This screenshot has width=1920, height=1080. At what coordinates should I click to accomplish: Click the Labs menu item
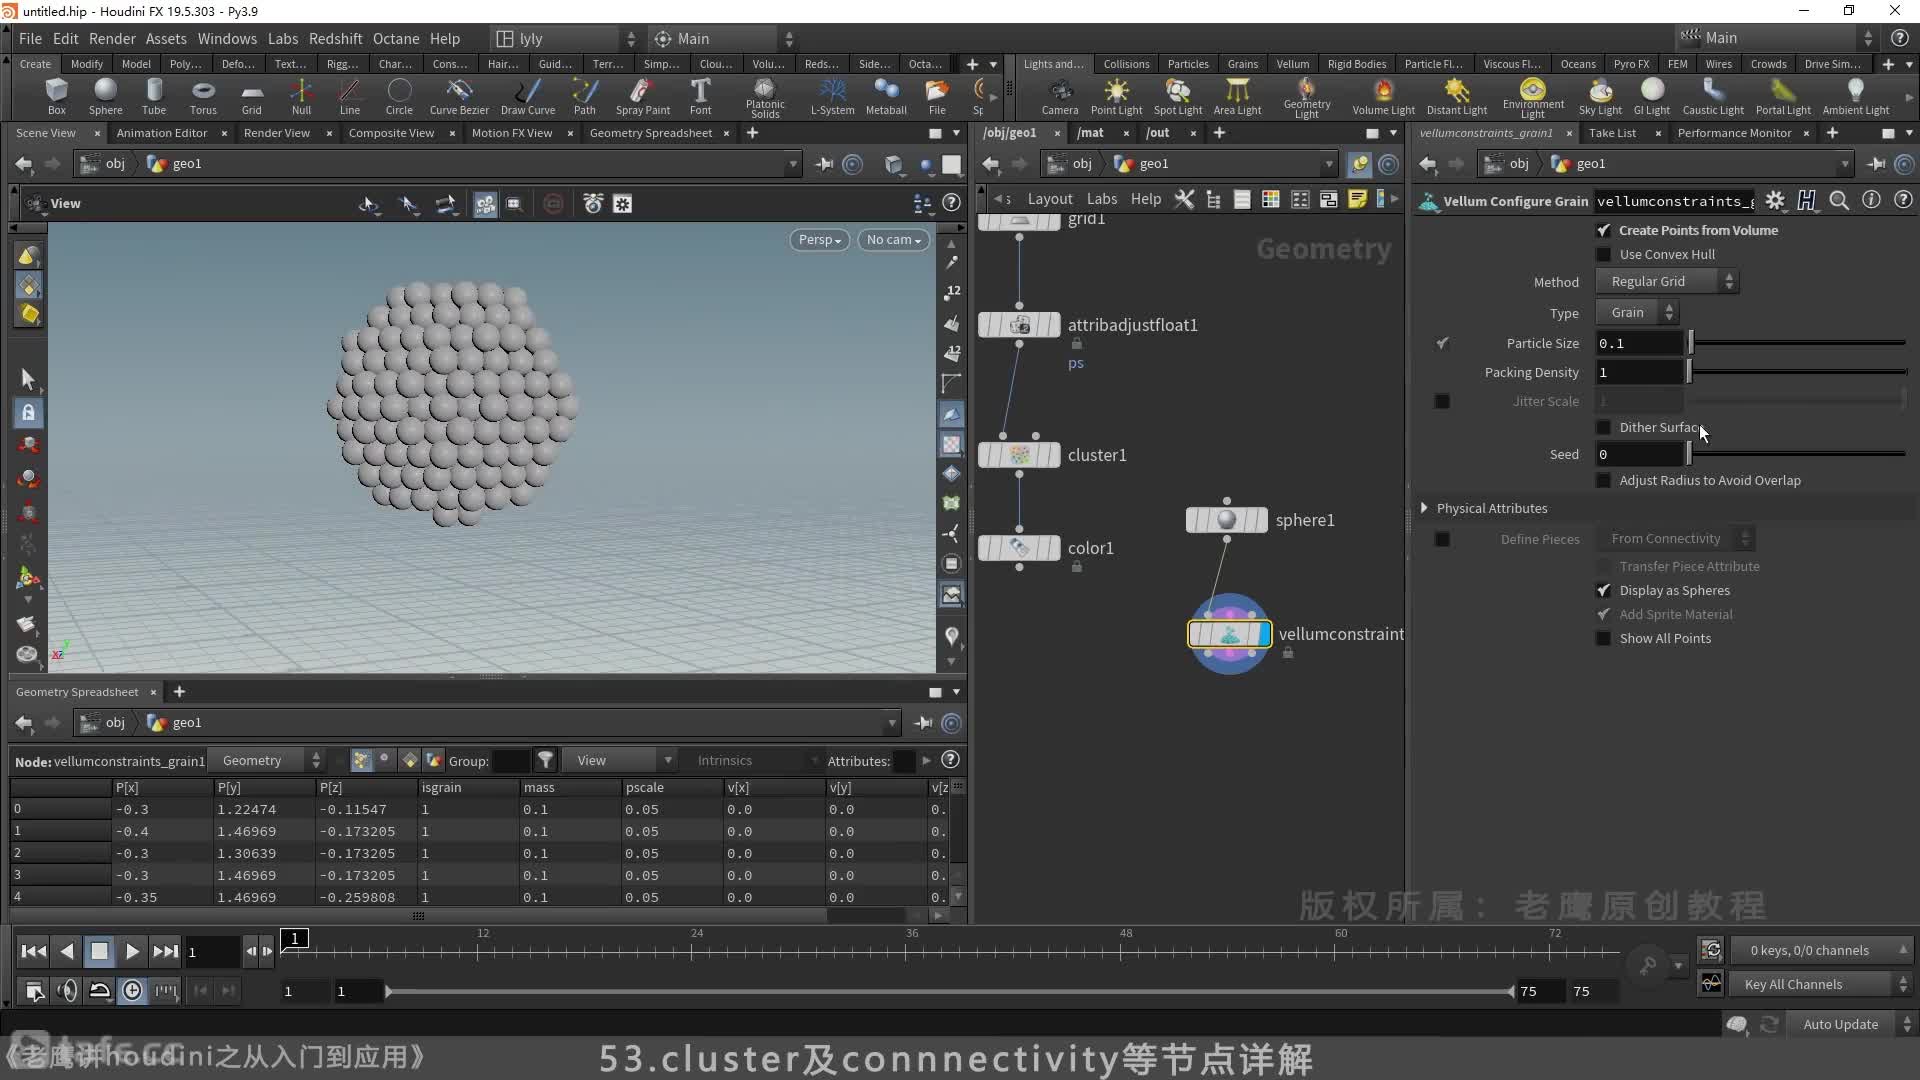coord(280,38)
